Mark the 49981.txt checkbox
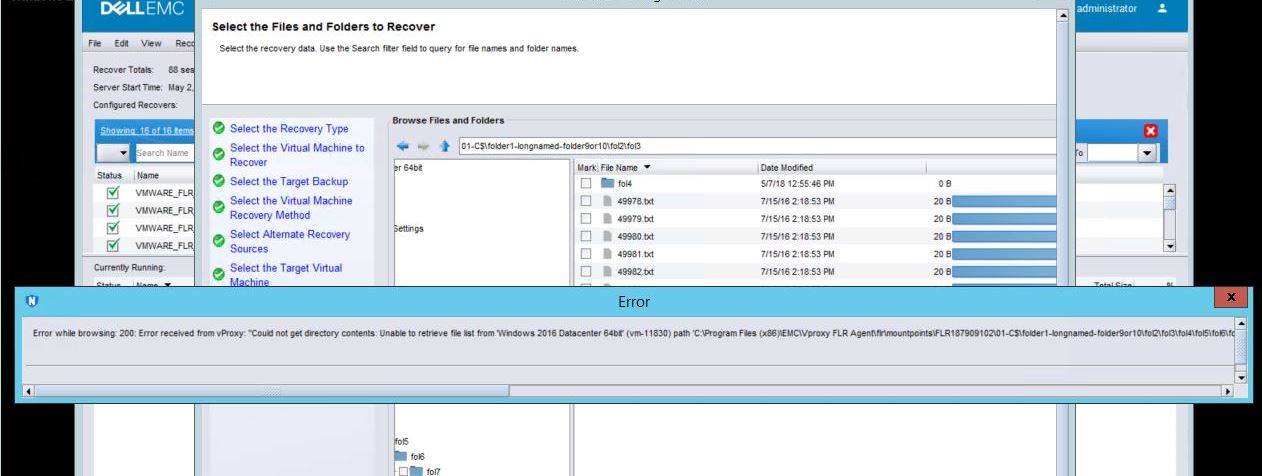The width and height of the screenshot is (1262, 476). [x=586, y=254]
